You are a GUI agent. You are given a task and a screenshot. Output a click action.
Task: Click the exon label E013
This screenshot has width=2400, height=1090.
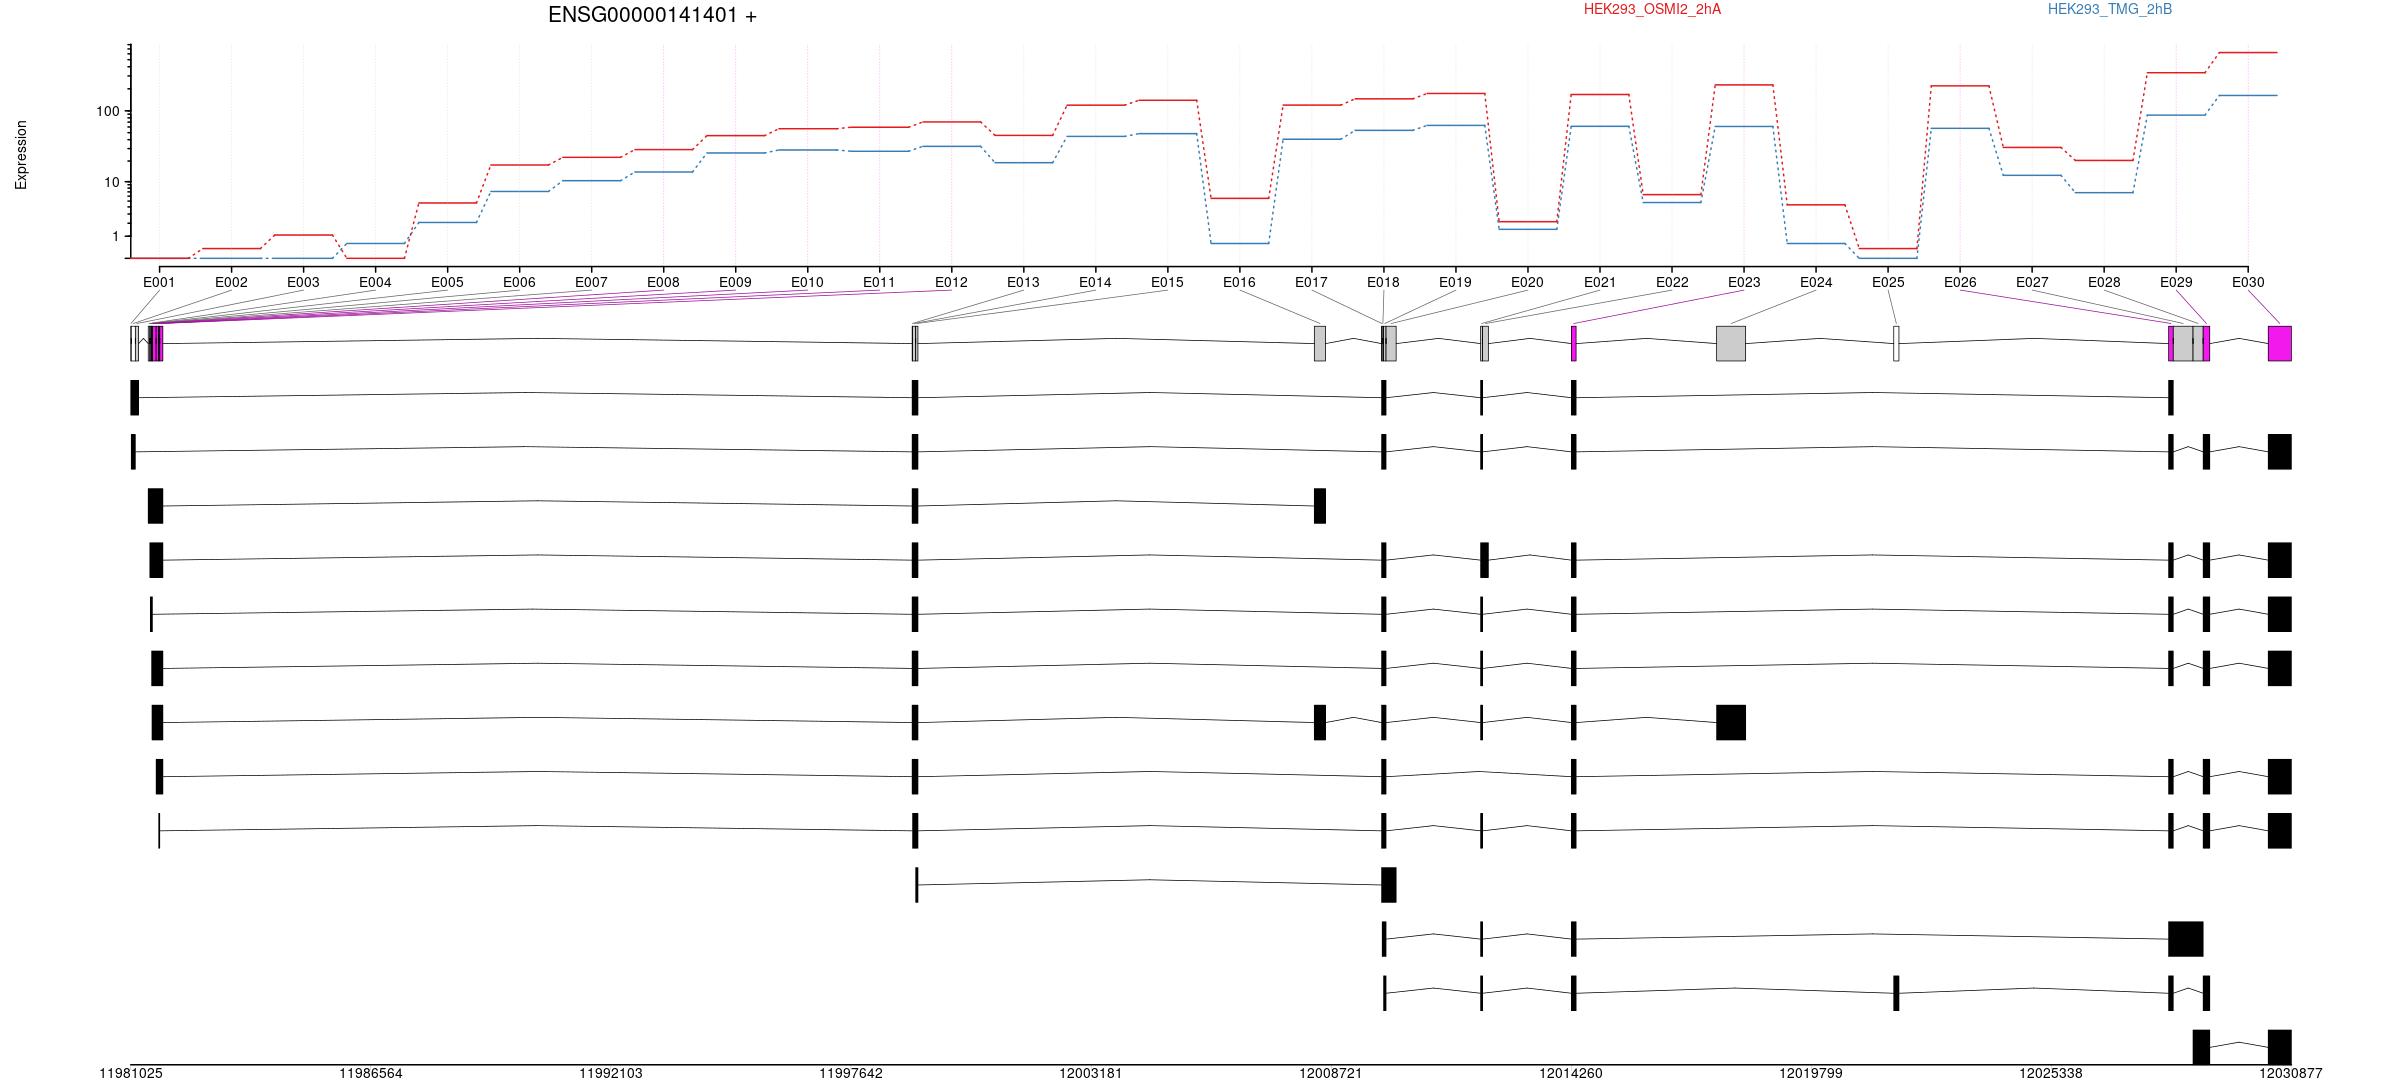click(1023, 282)
